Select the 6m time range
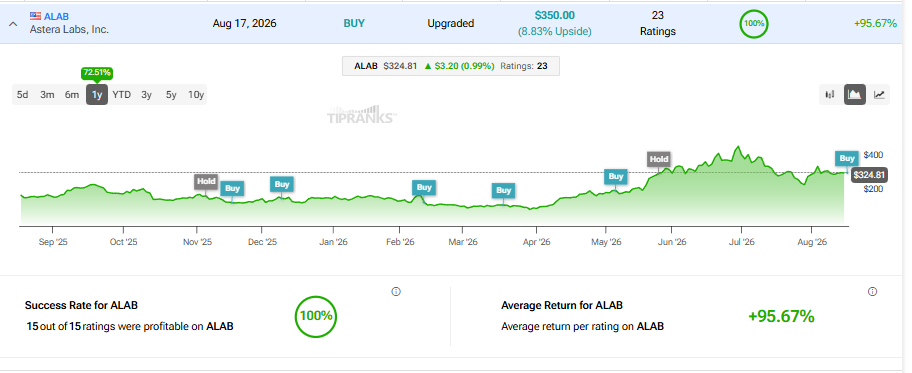 (72, 95)
